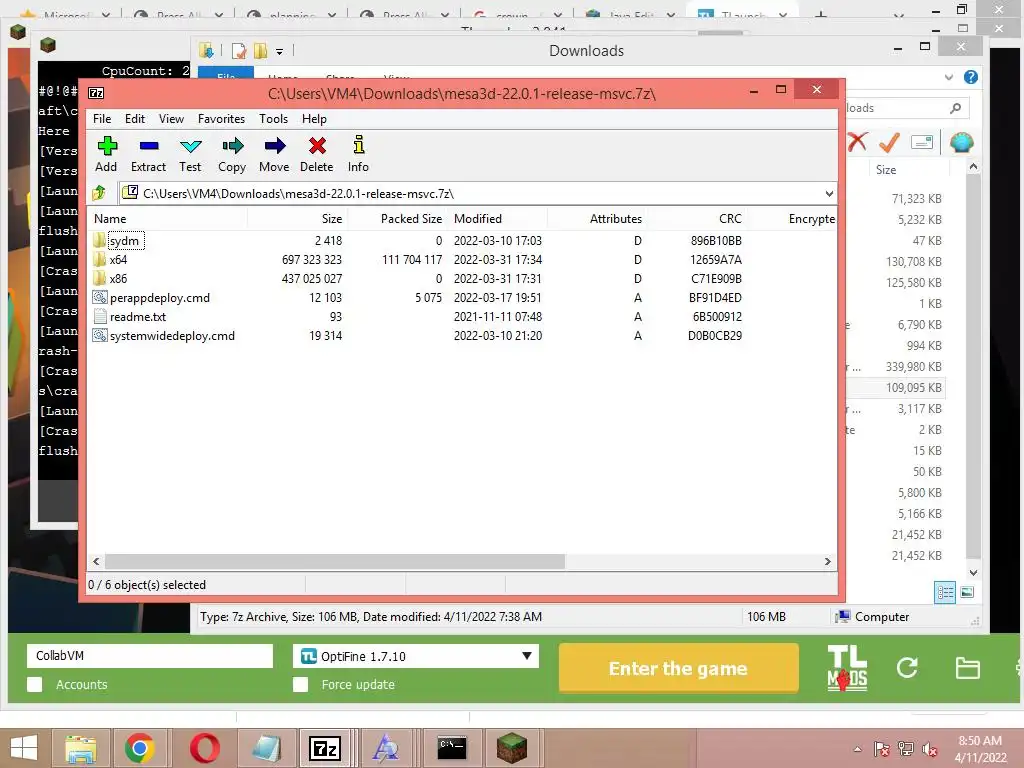Click the orange checkmark icon in Downloads ribbon
This screenshot has width=1024, height=768.
tap(889, 142)
